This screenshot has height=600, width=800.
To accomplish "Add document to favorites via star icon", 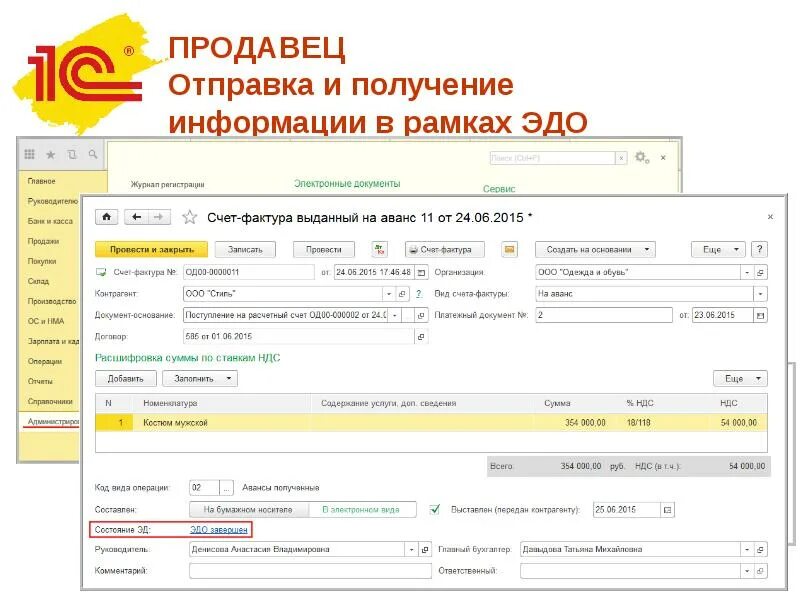I will tap(190, 216).
